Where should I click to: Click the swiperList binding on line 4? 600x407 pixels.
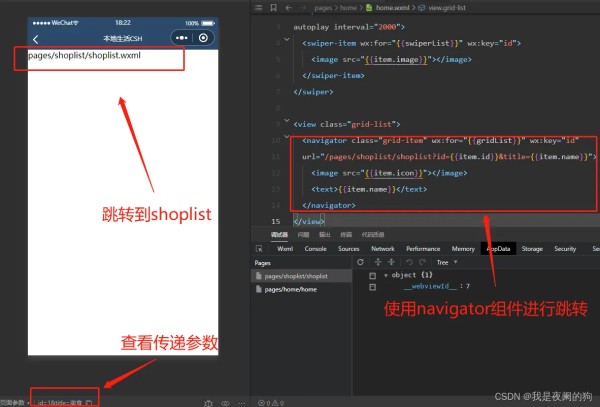pos(427,43)
